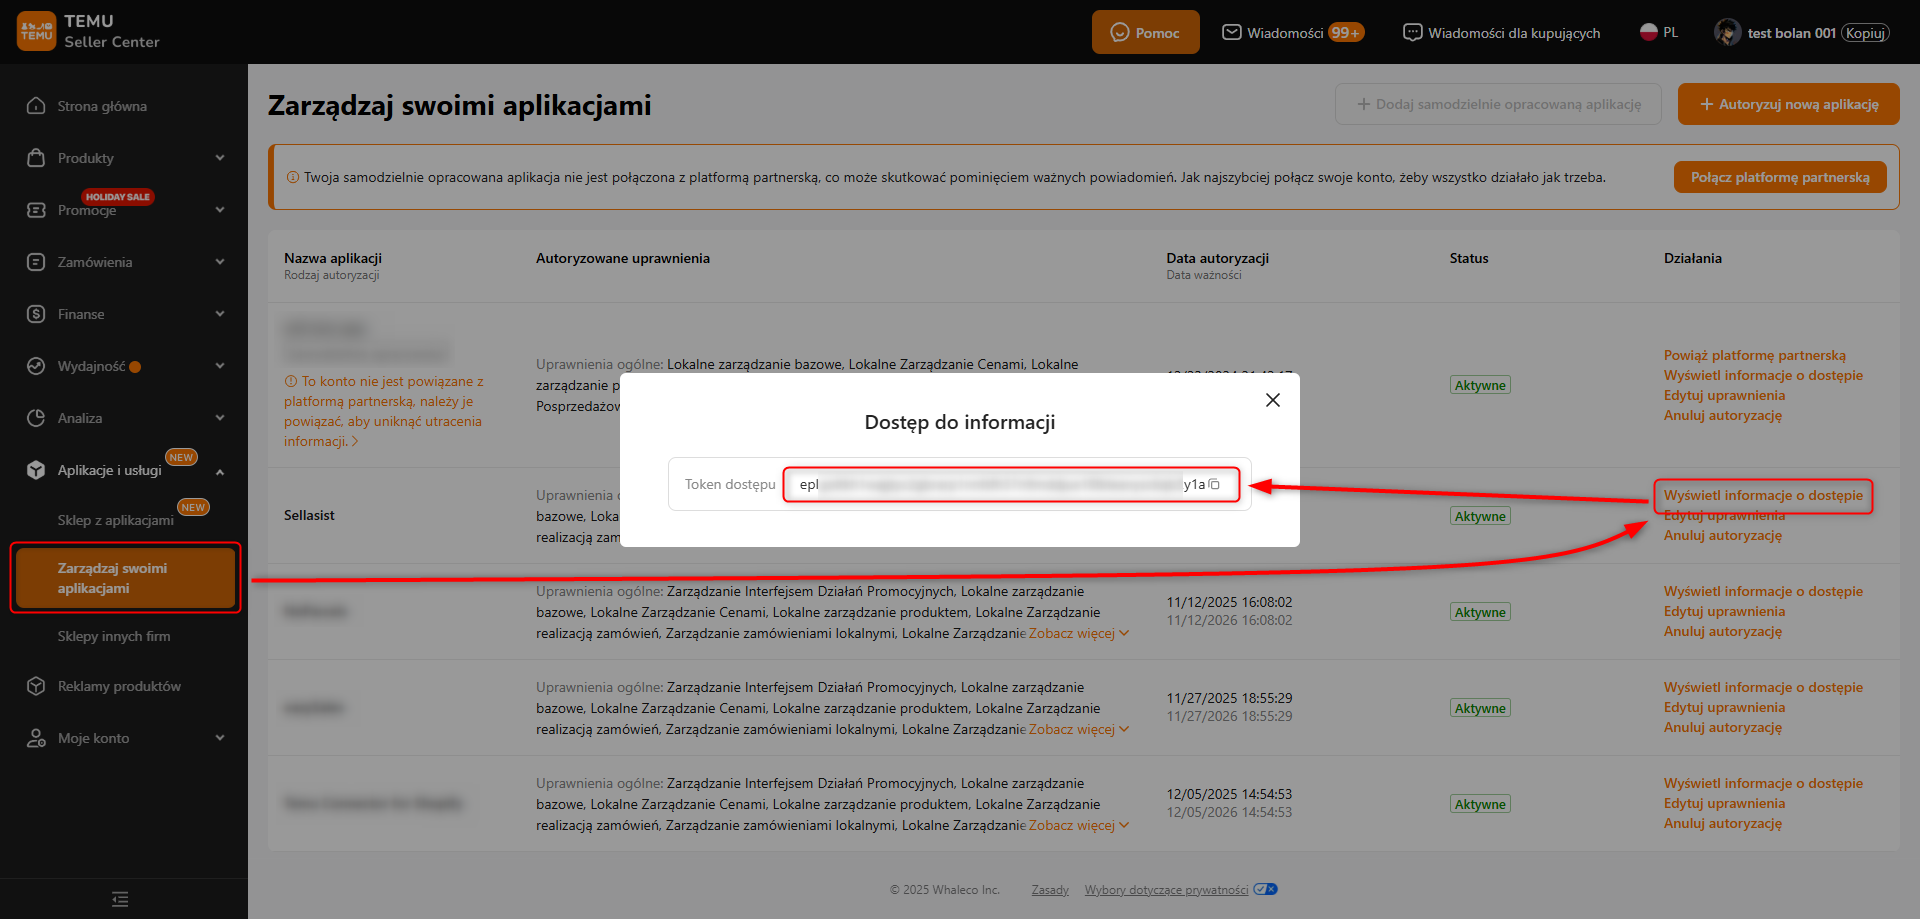Screen dimensions: 1920x919
Task: Open Wiadomości envelope icon in header
Action: (1232, 33)
